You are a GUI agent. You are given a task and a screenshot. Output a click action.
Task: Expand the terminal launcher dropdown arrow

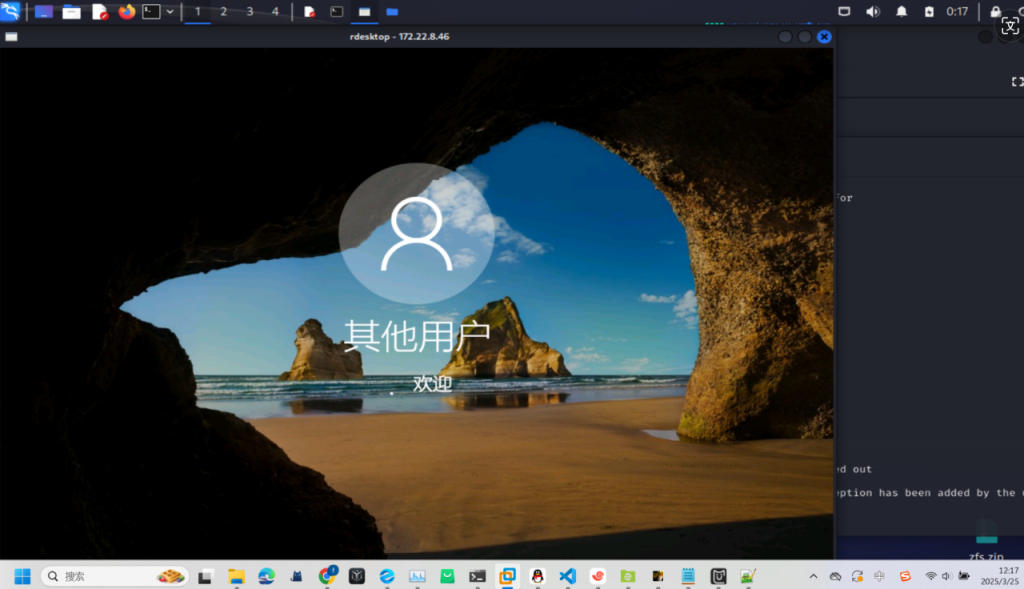pos(169,12)
